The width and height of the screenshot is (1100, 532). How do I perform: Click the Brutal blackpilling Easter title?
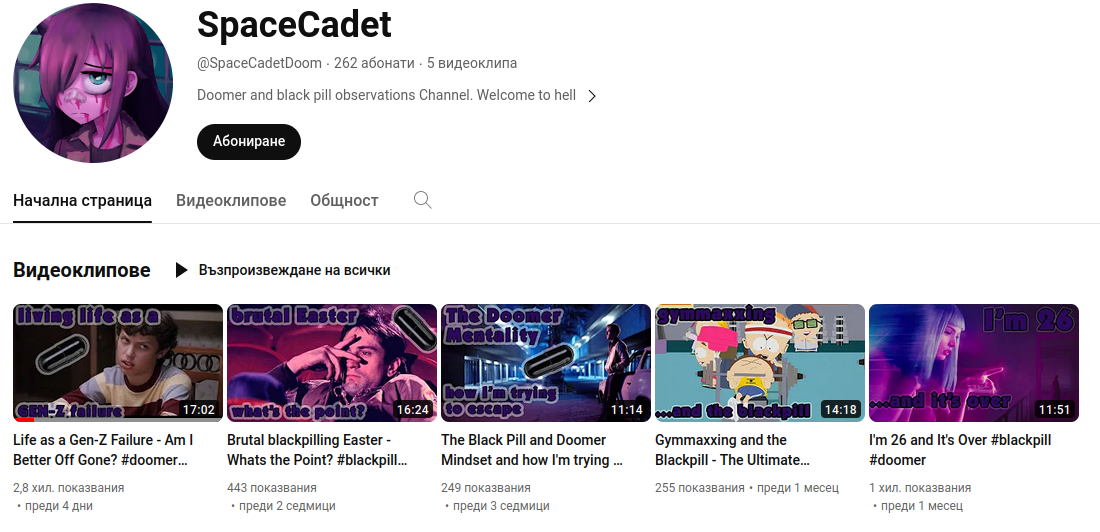[317, 450]
